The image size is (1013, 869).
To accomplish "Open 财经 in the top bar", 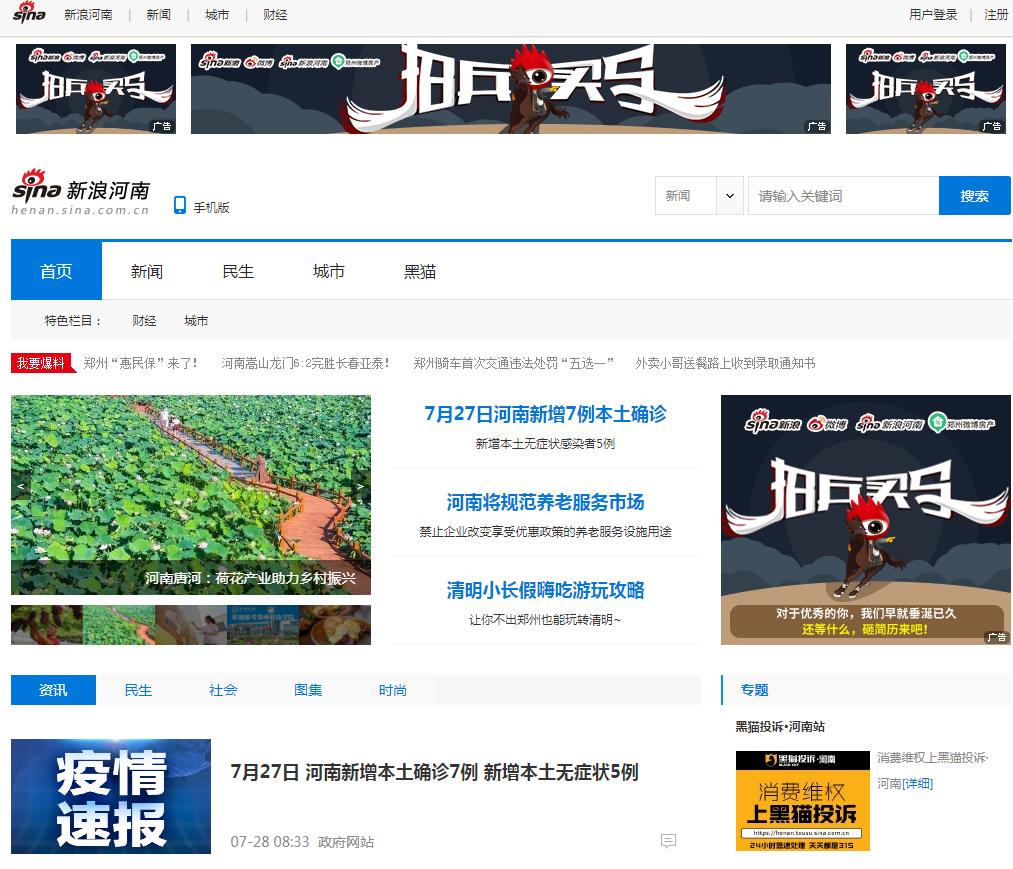I will pos(275,14).
